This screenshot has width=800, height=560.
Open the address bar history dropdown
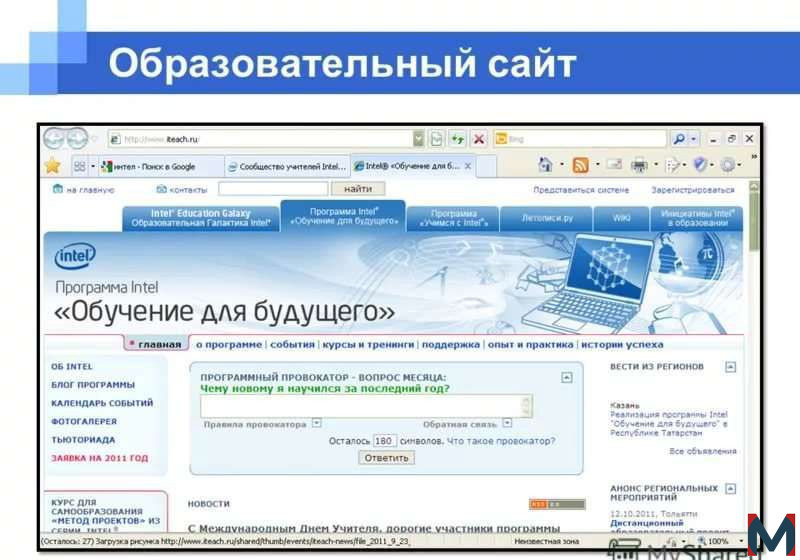coord(418,139)
